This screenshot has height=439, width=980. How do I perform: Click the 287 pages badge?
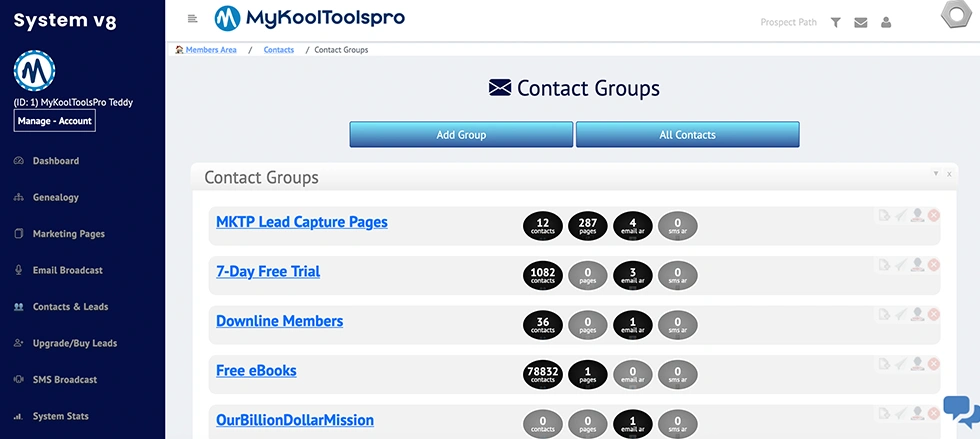588,226
